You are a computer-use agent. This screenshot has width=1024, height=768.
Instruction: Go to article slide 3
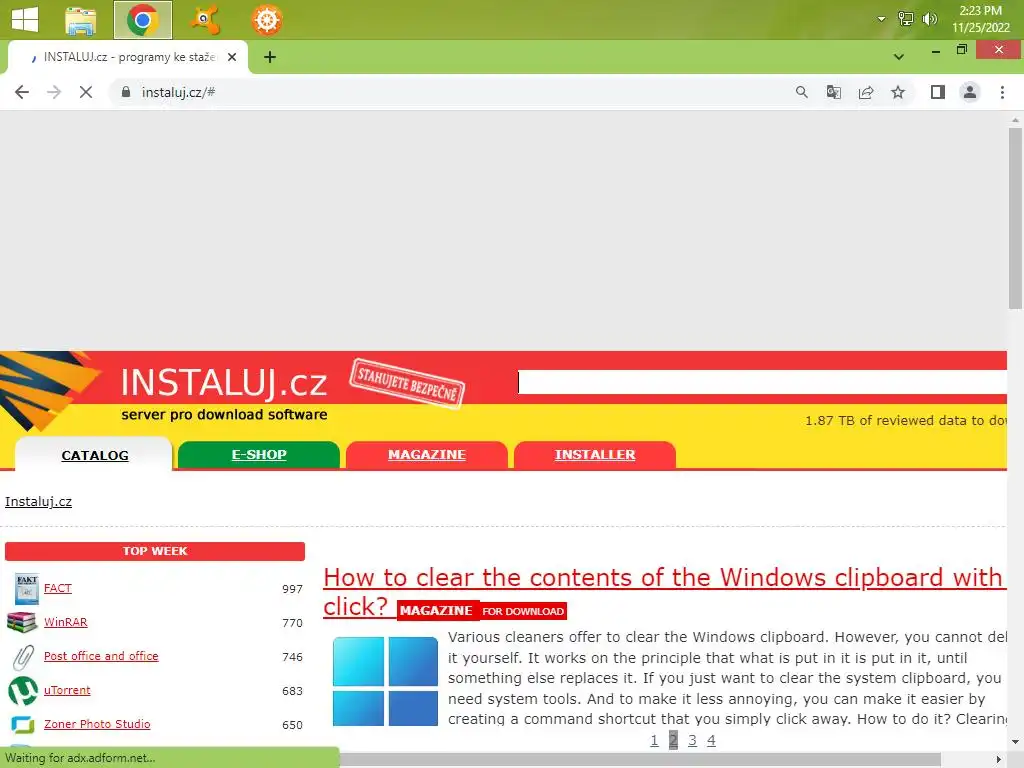(692, 741)
